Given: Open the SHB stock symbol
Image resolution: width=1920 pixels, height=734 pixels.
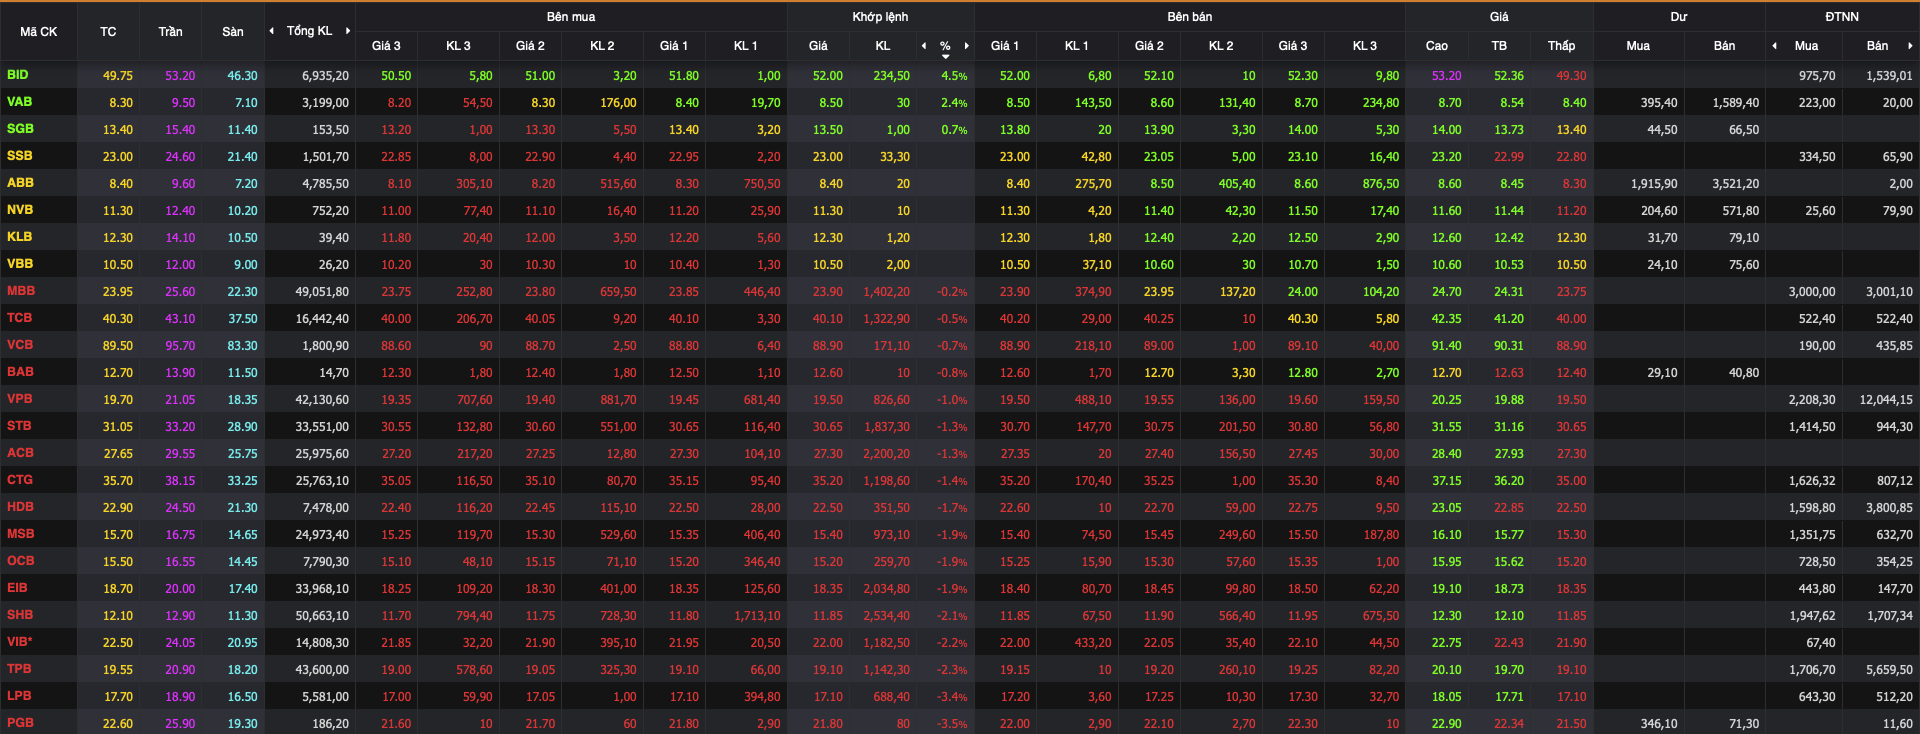Looking at the screenshot, I should coord(20,615).
